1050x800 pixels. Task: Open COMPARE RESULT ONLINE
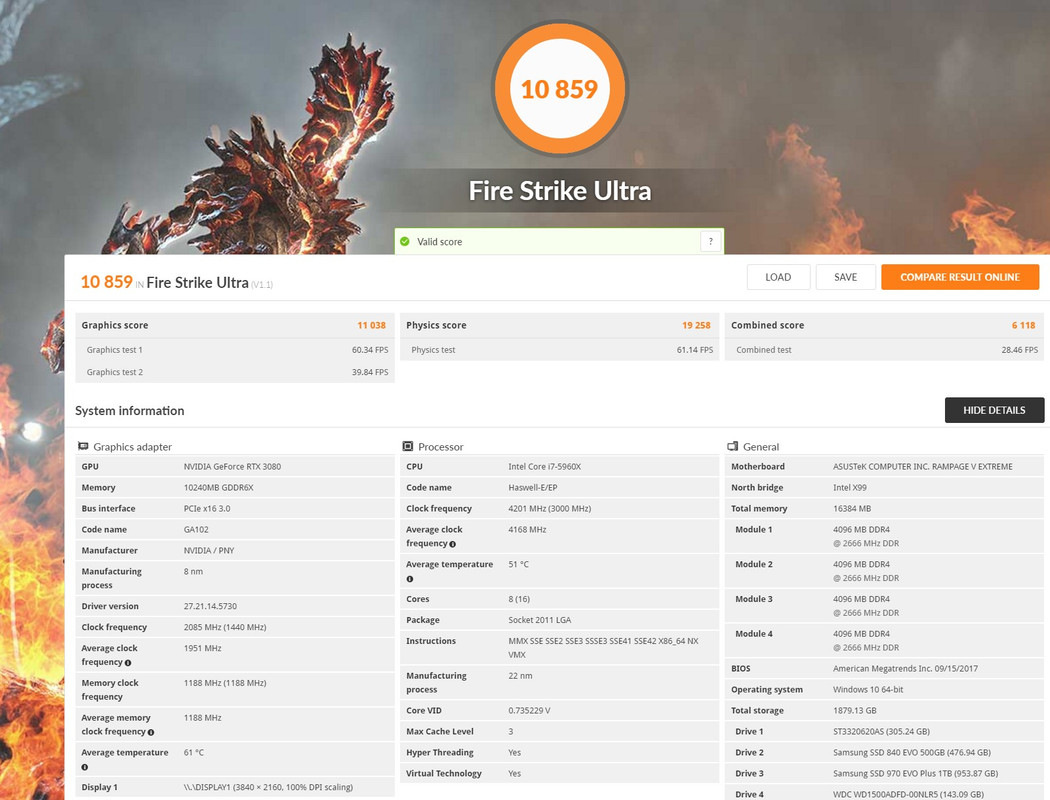point(960,277)
